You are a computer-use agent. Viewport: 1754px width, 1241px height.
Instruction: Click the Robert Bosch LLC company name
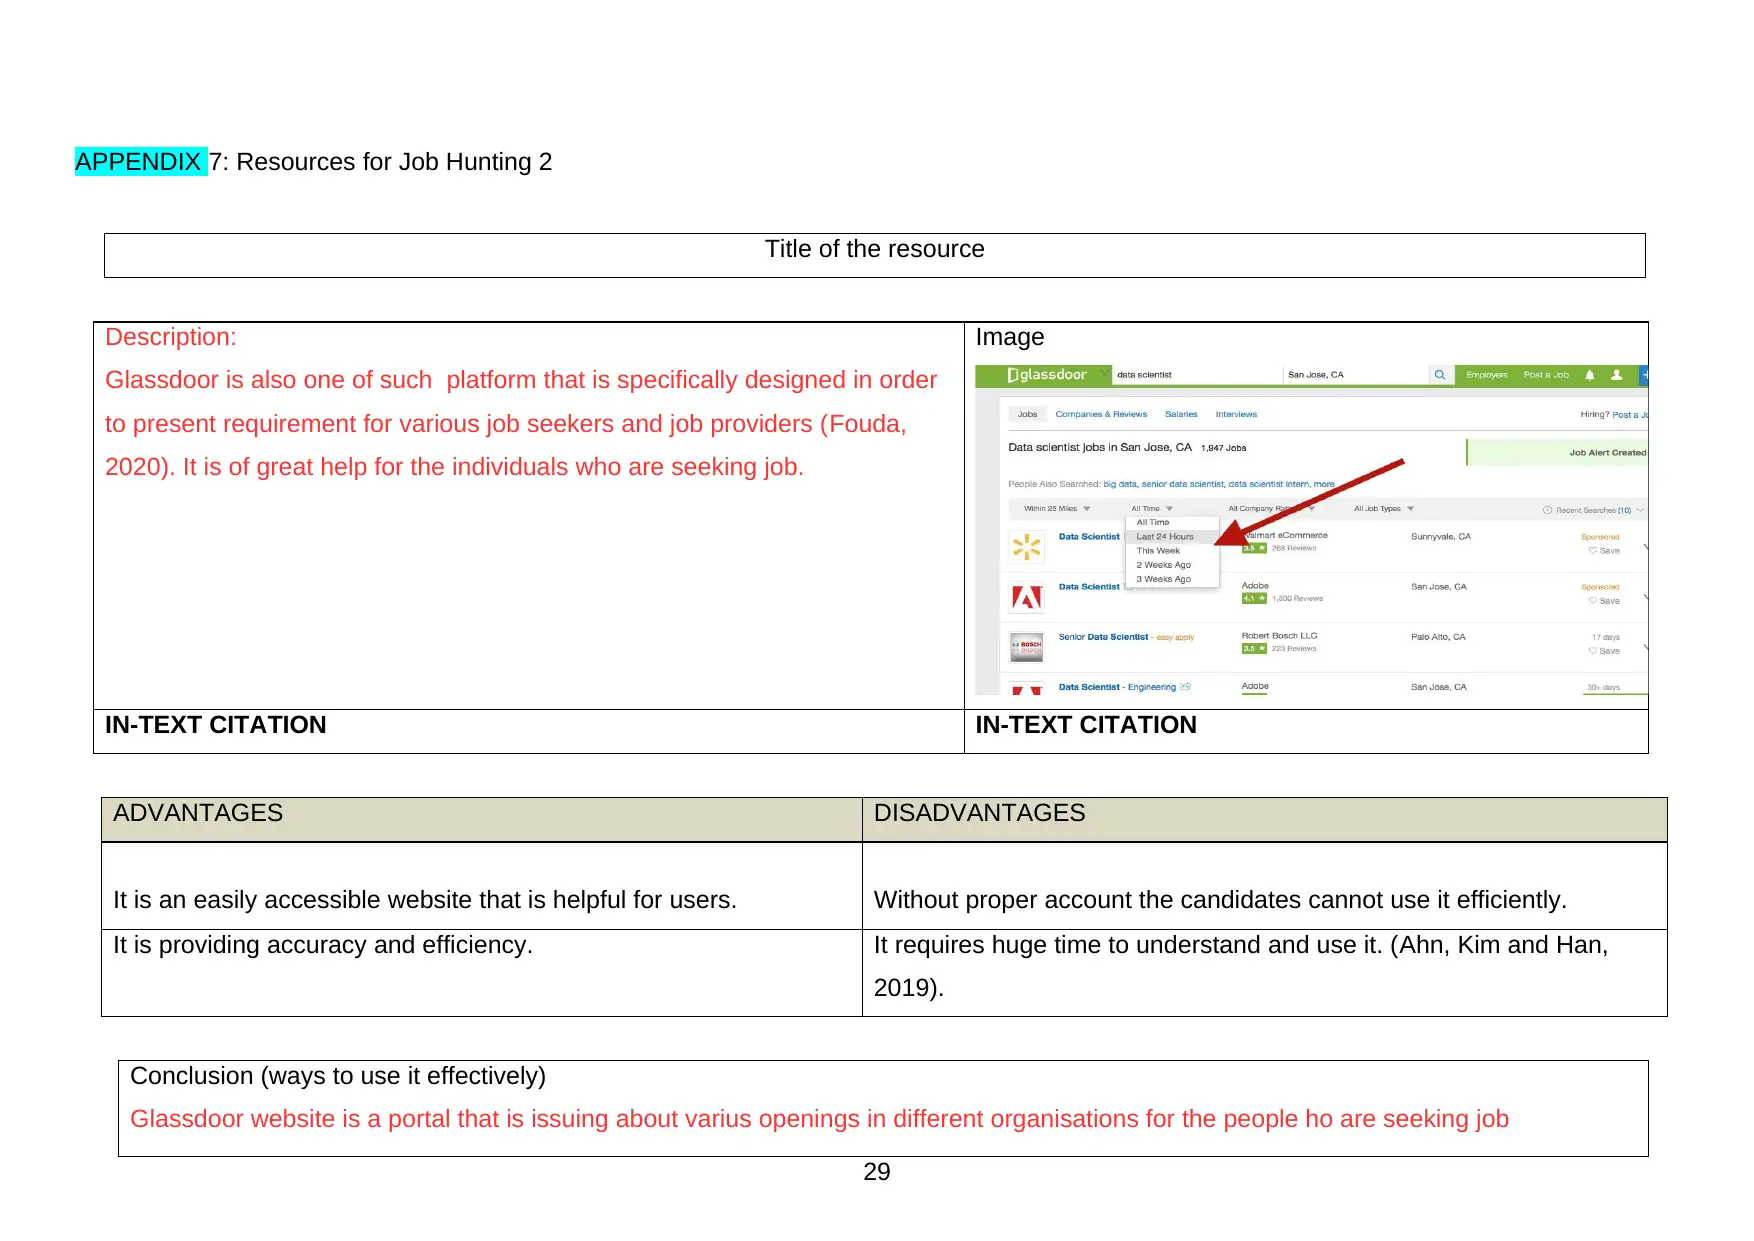[x=1279, y=635]
